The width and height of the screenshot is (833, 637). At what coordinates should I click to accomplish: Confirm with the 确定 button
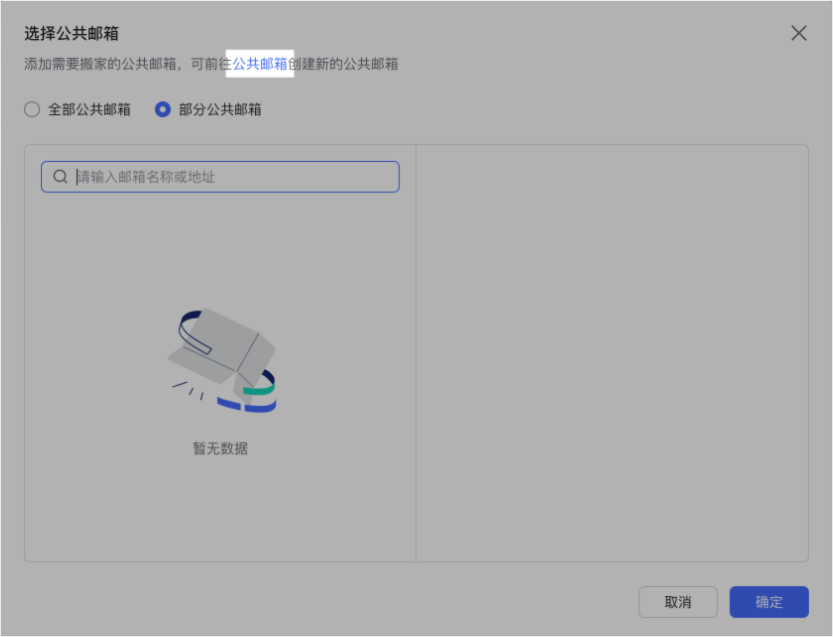click(x=769, y=602)
